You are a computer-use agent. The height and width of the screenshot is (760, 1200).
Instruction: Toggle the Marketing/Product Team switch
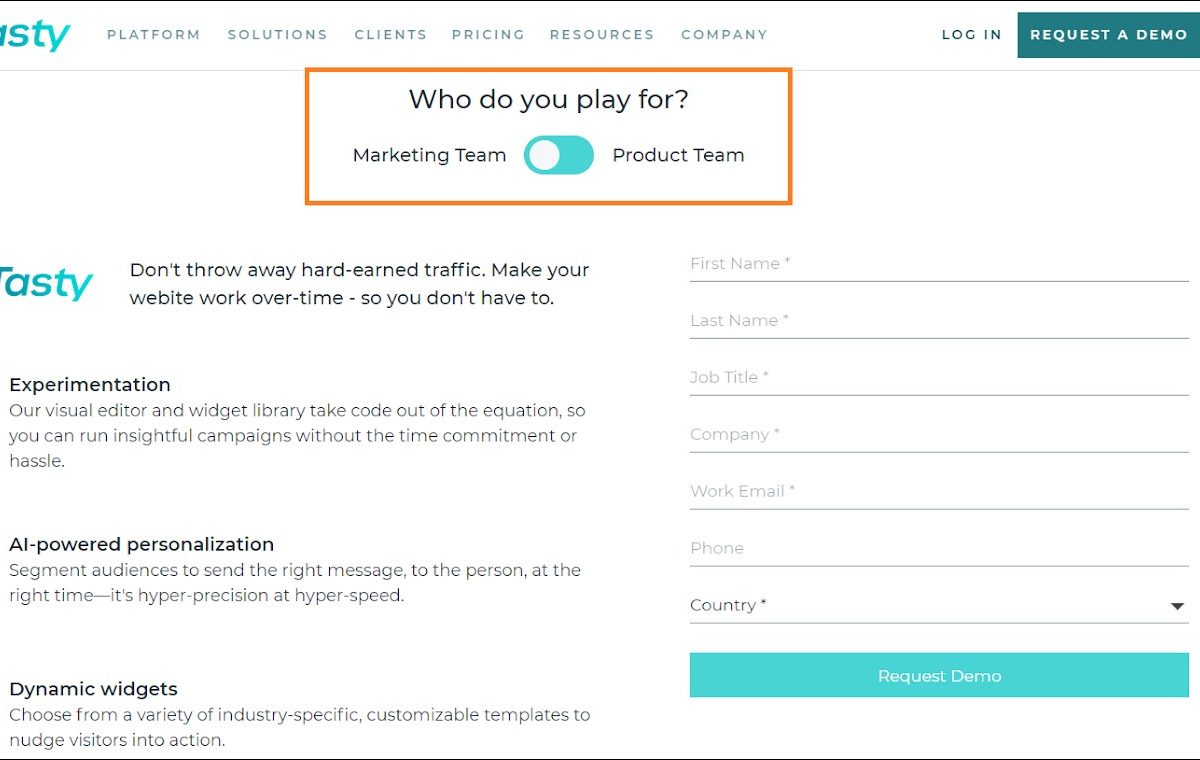pos(558,155)
